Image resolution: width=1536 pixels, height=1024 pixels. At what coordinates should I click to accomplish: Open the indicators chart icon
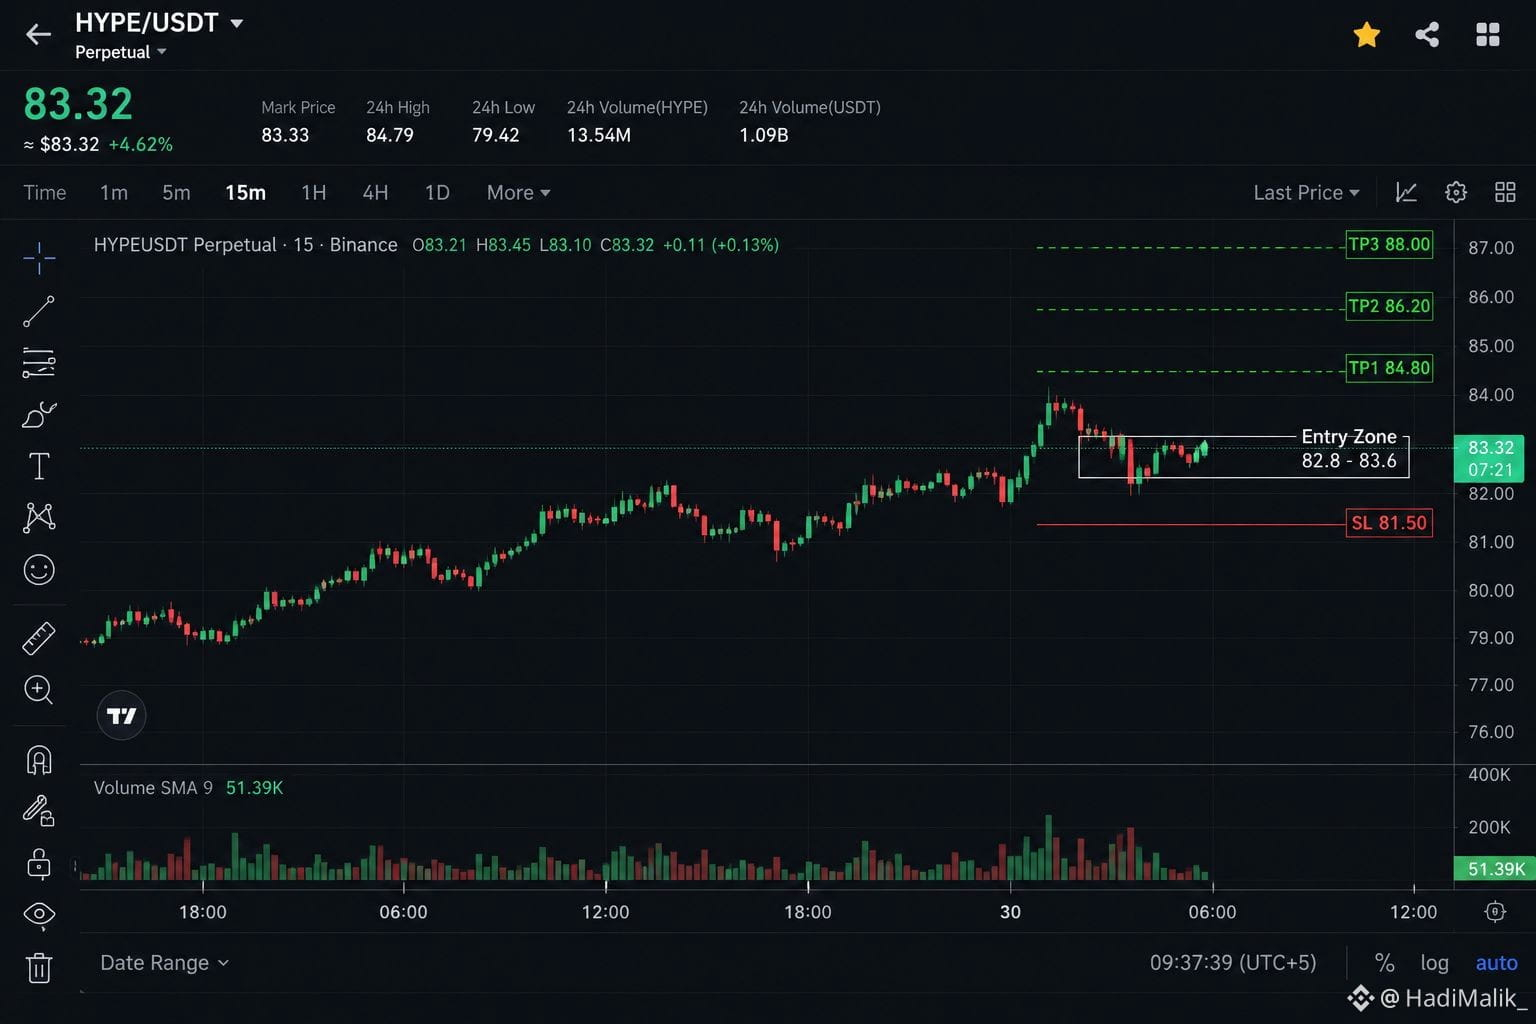(x=1406, y=192)
